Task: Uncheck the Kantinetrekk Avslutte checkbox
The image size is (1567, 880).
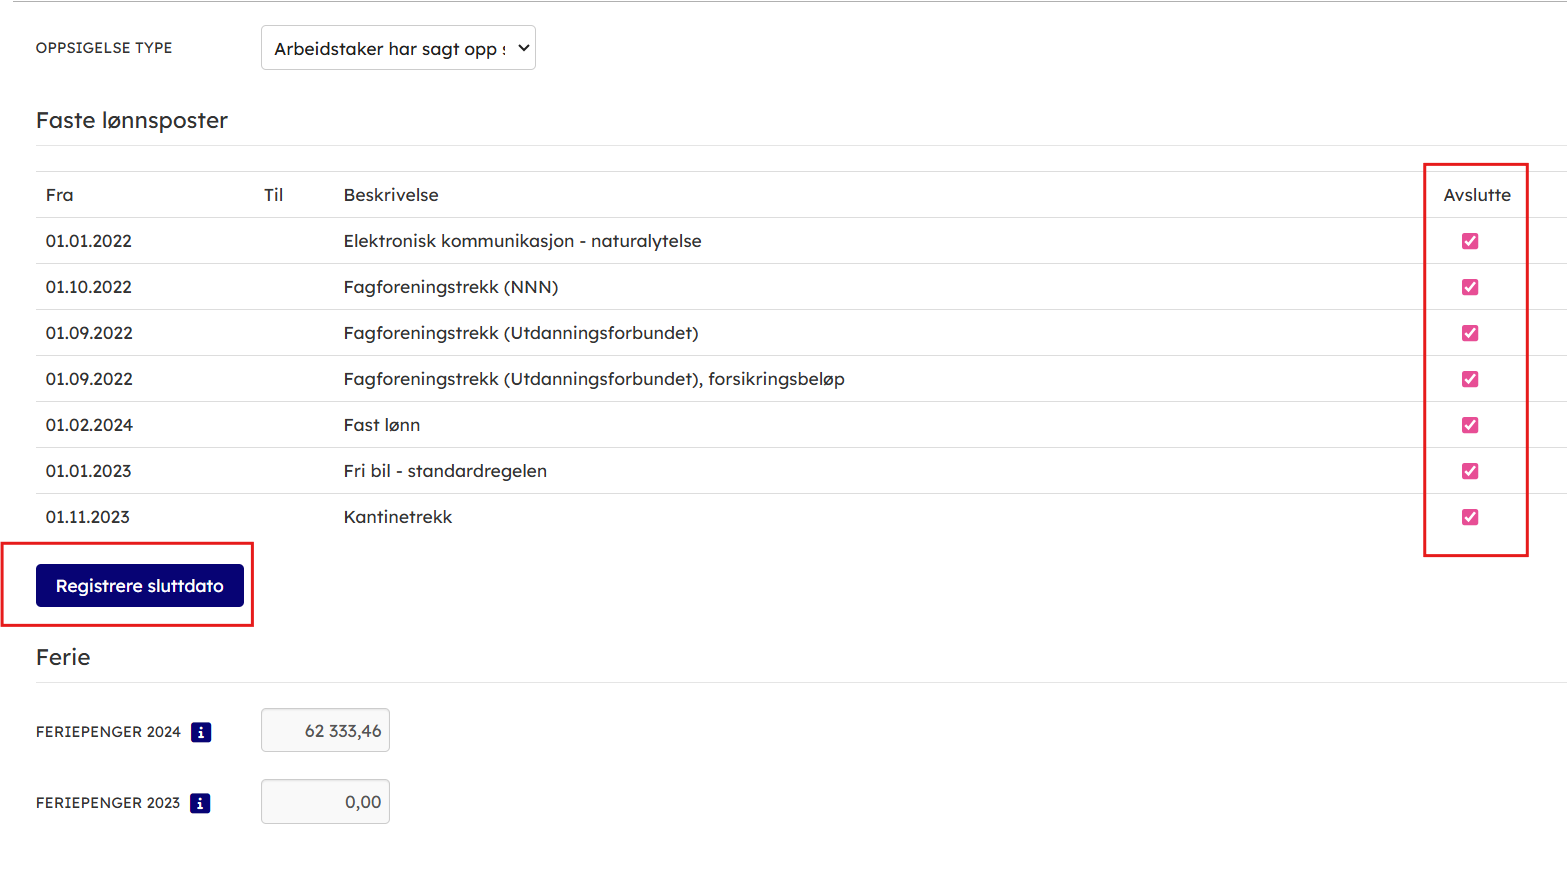Action: (x=1469, y=517)
